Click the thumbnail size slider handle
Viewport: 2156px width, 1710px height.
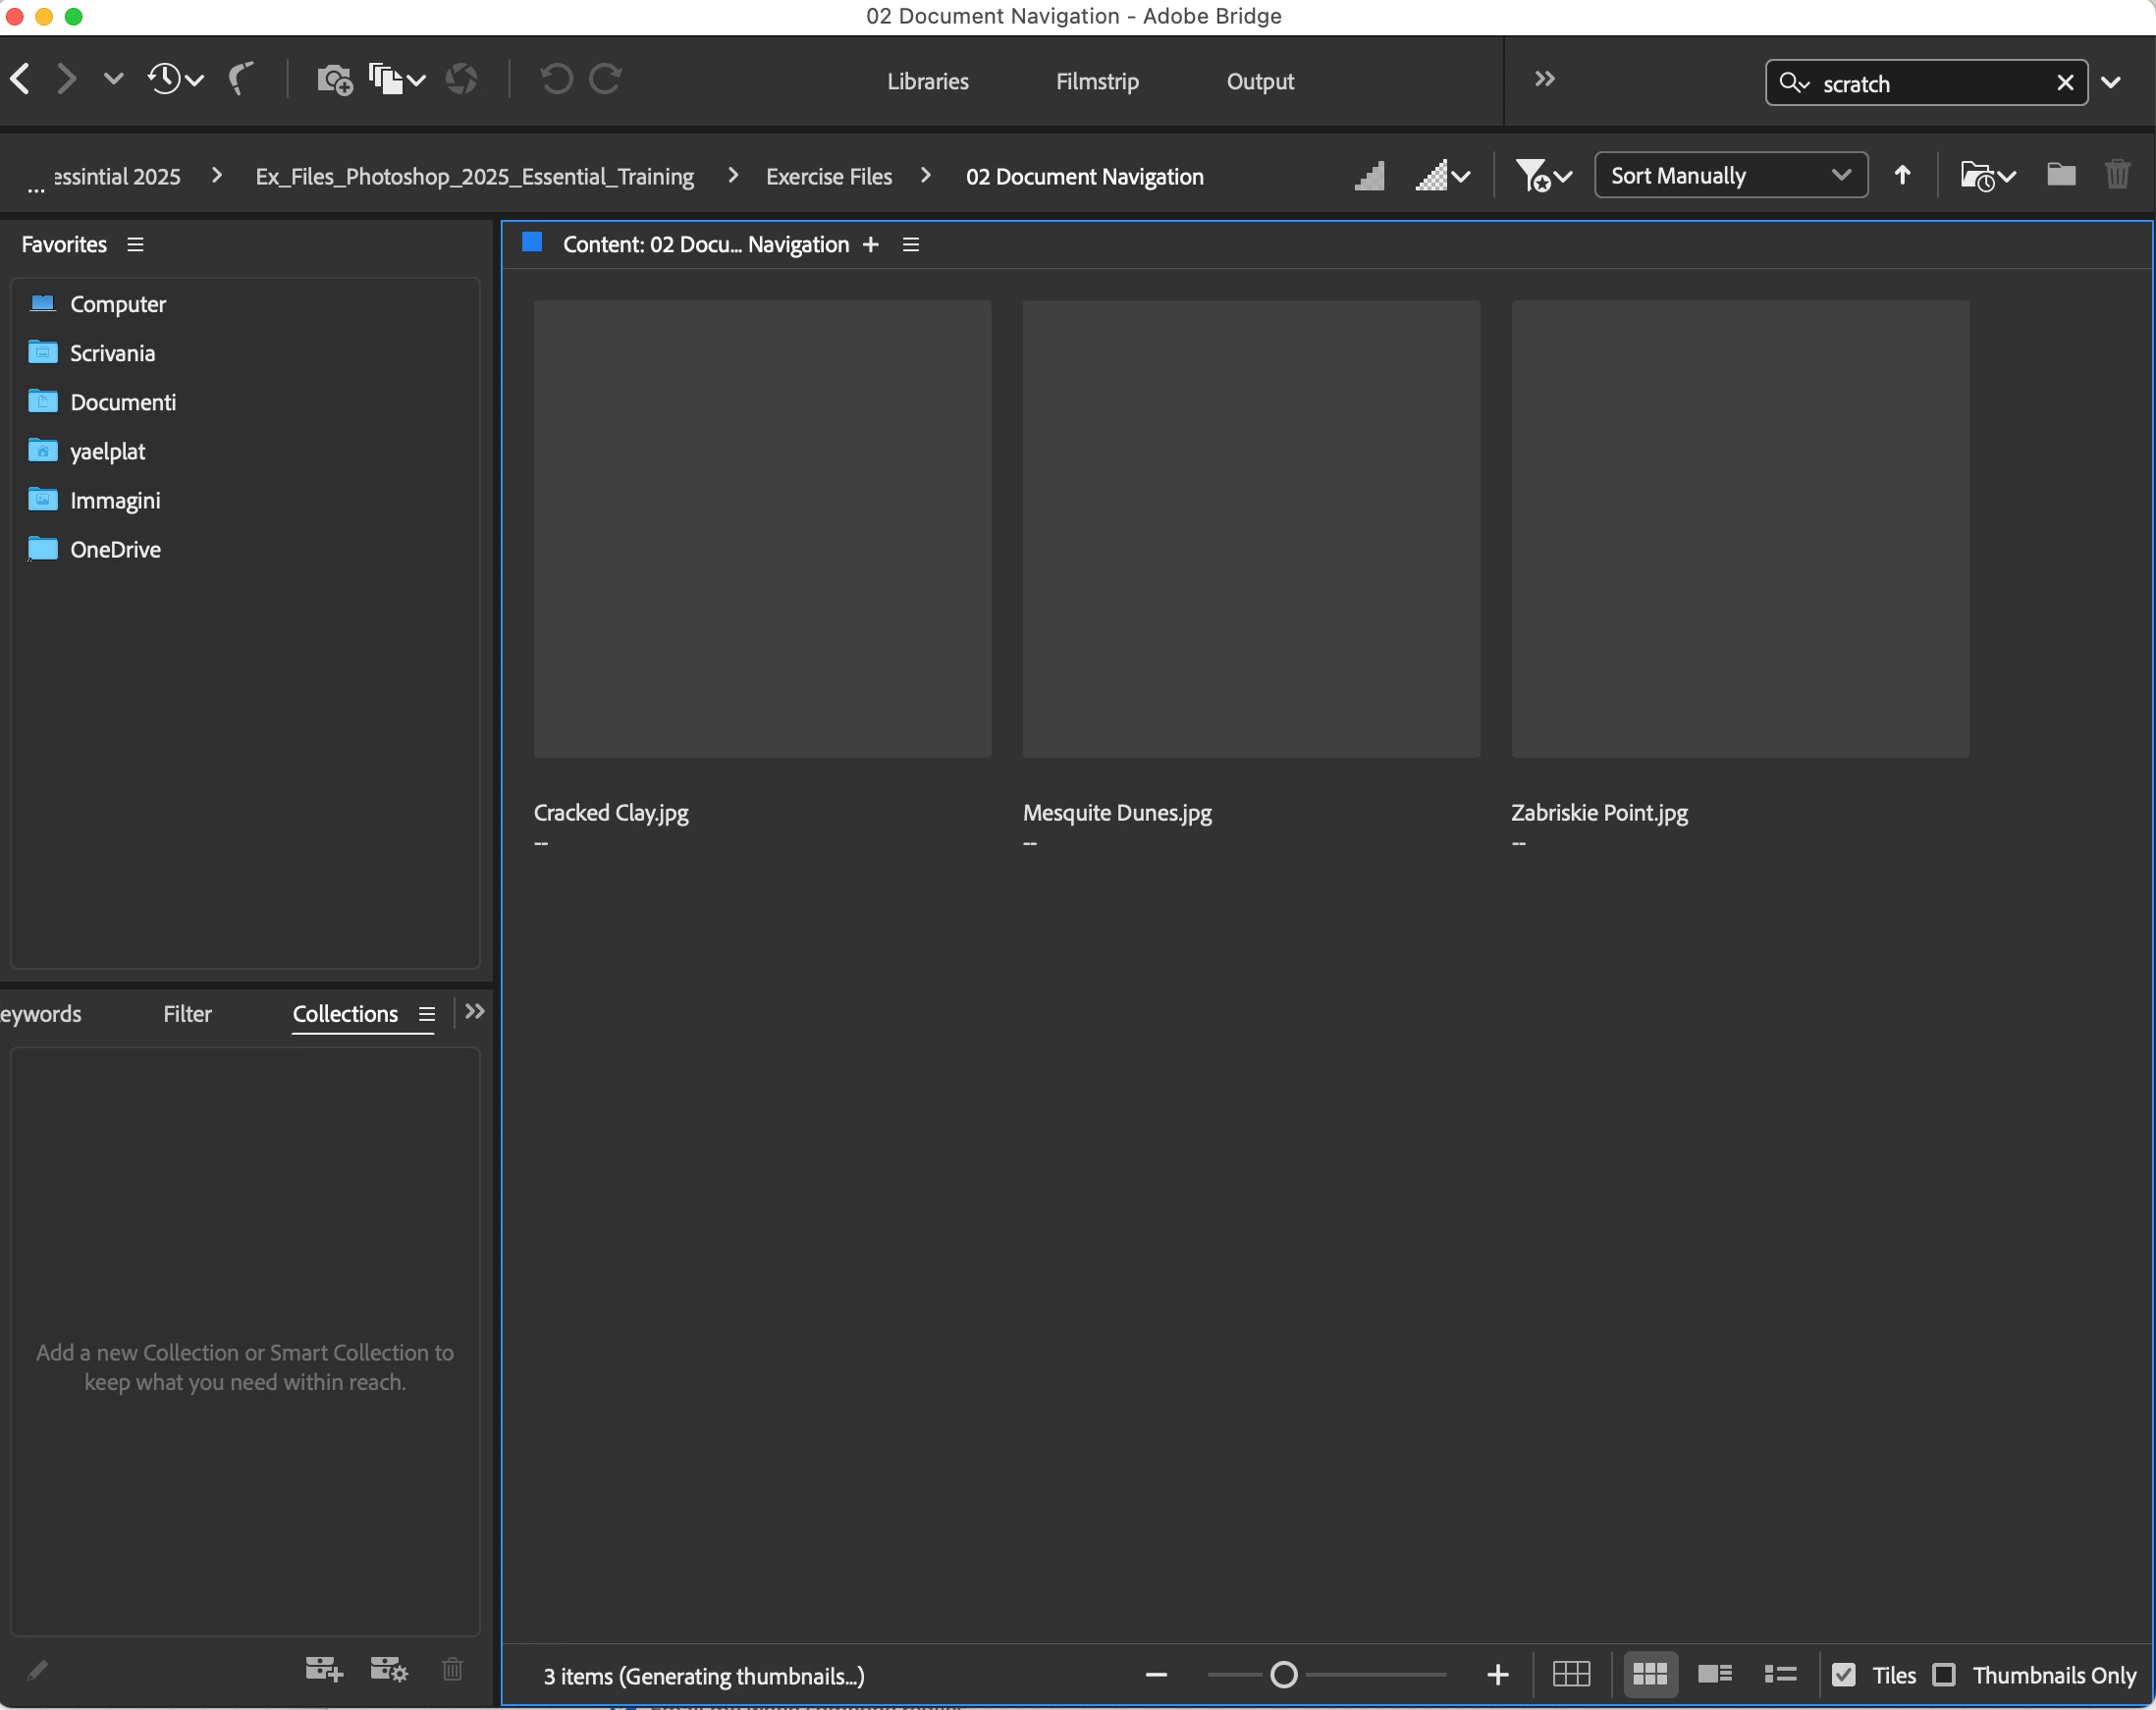[x=1283, y=1674]
